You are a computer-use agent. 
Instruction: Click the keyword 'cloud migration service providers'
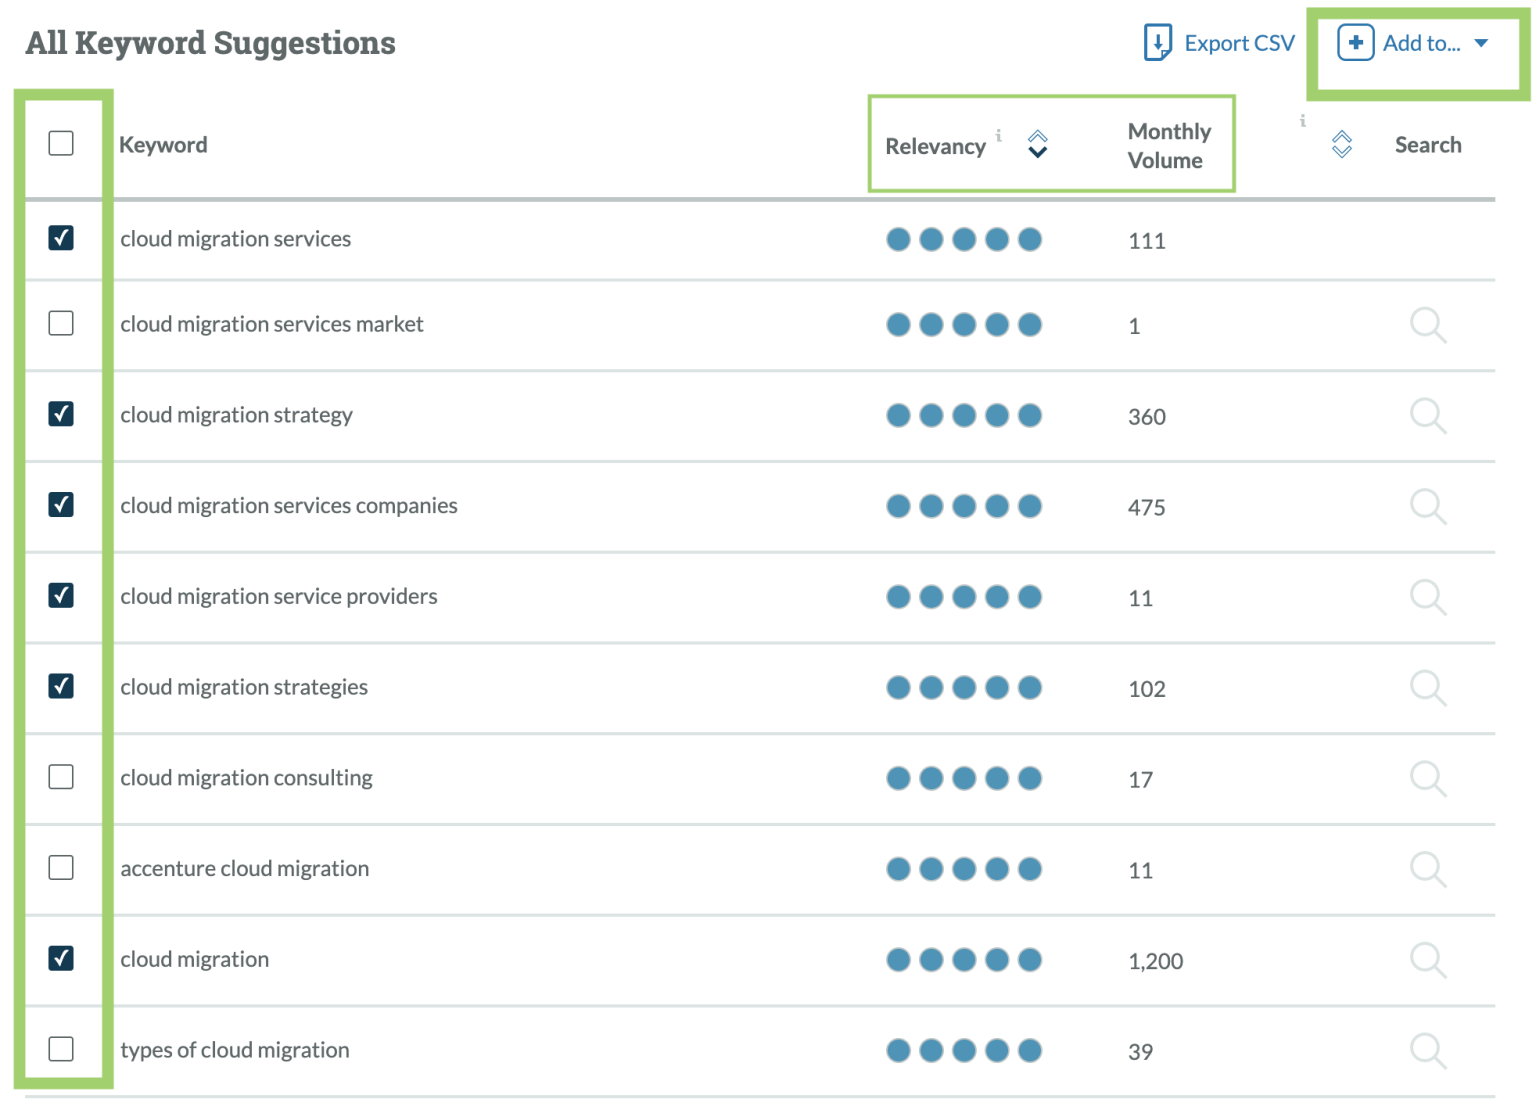coord(279,596)
